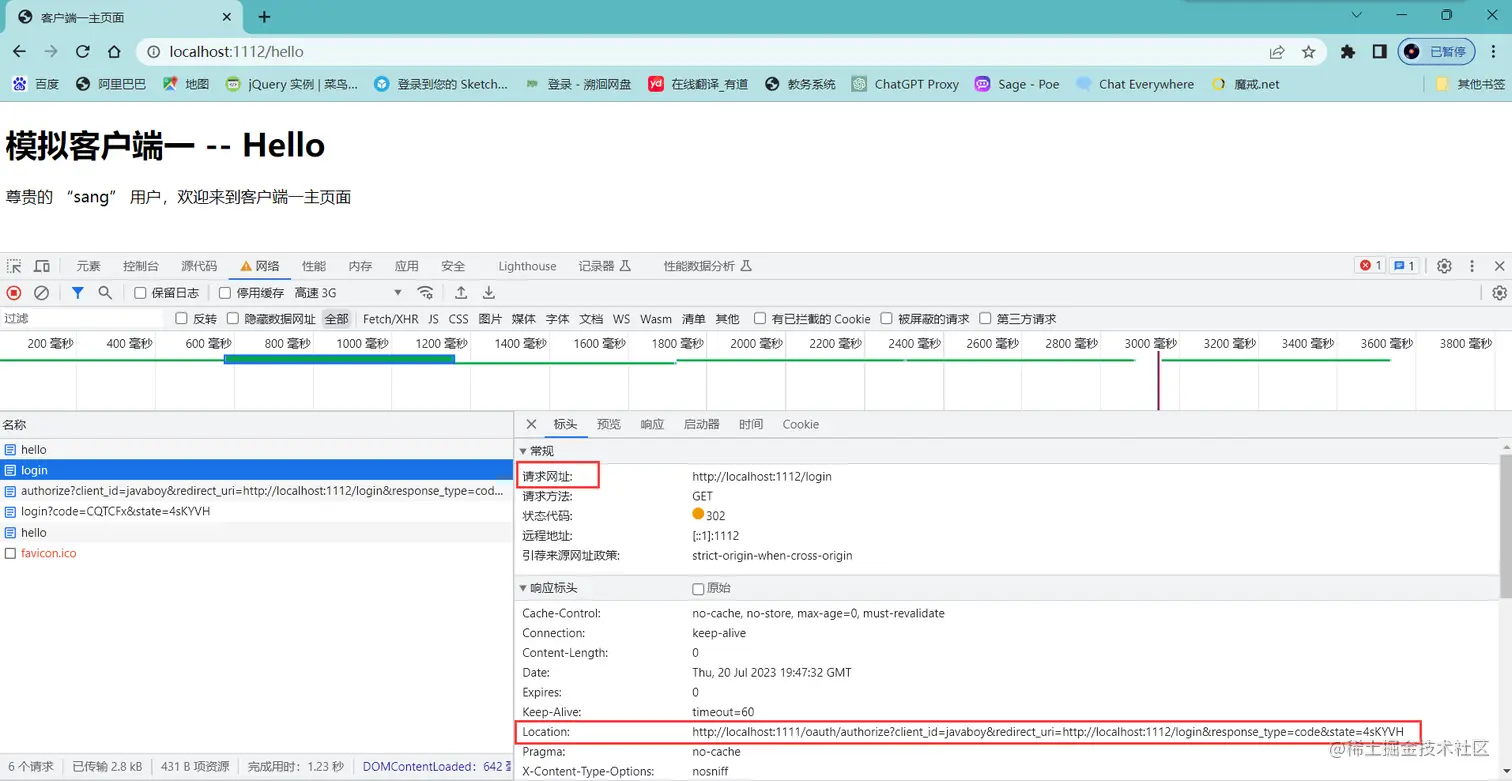Viewport: 1512px width, 781px height.
Task: Open the 源代码 panel
Action: click(199, 266)
